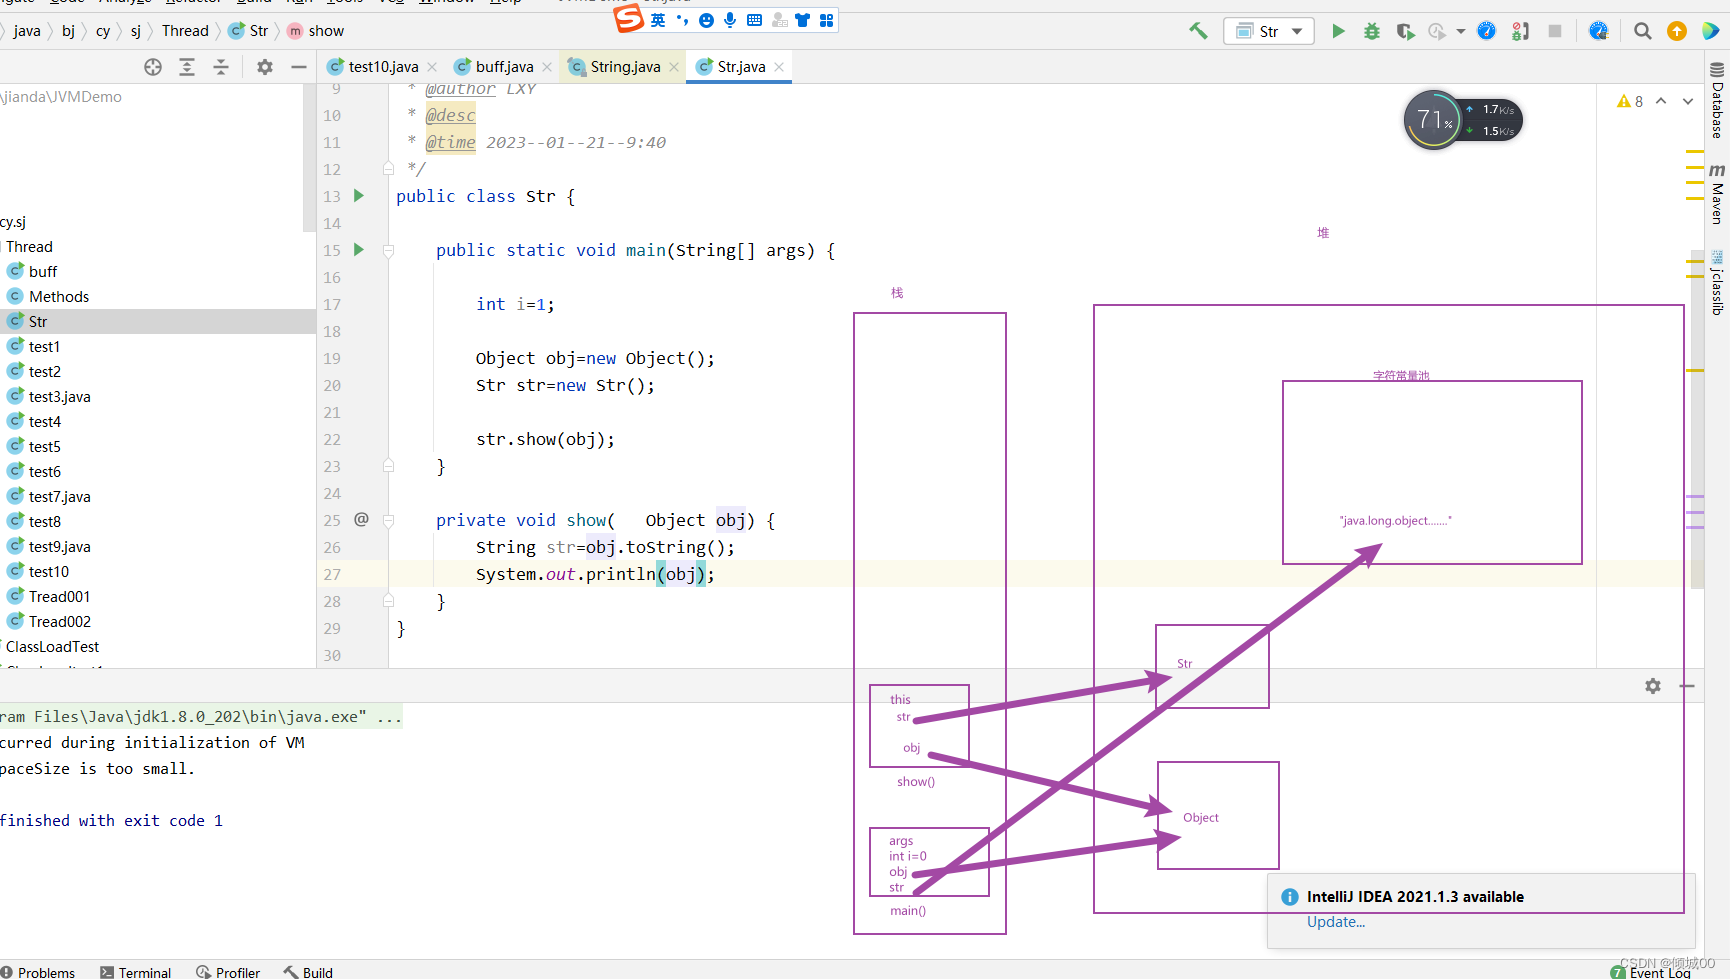Run with Coverage shield icon
1730x979 pixels.
tap(1405, 31)
